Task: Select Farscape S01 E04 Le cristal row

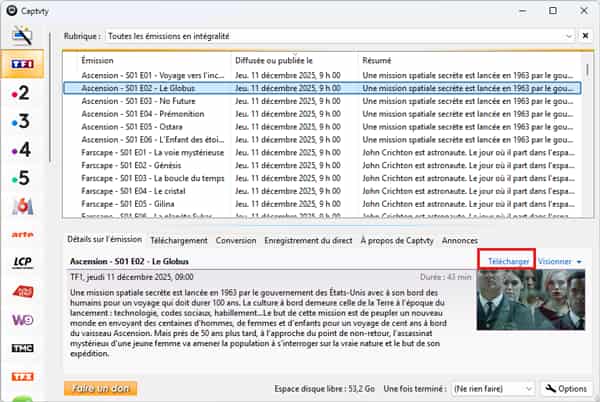Action: (322, 191)
